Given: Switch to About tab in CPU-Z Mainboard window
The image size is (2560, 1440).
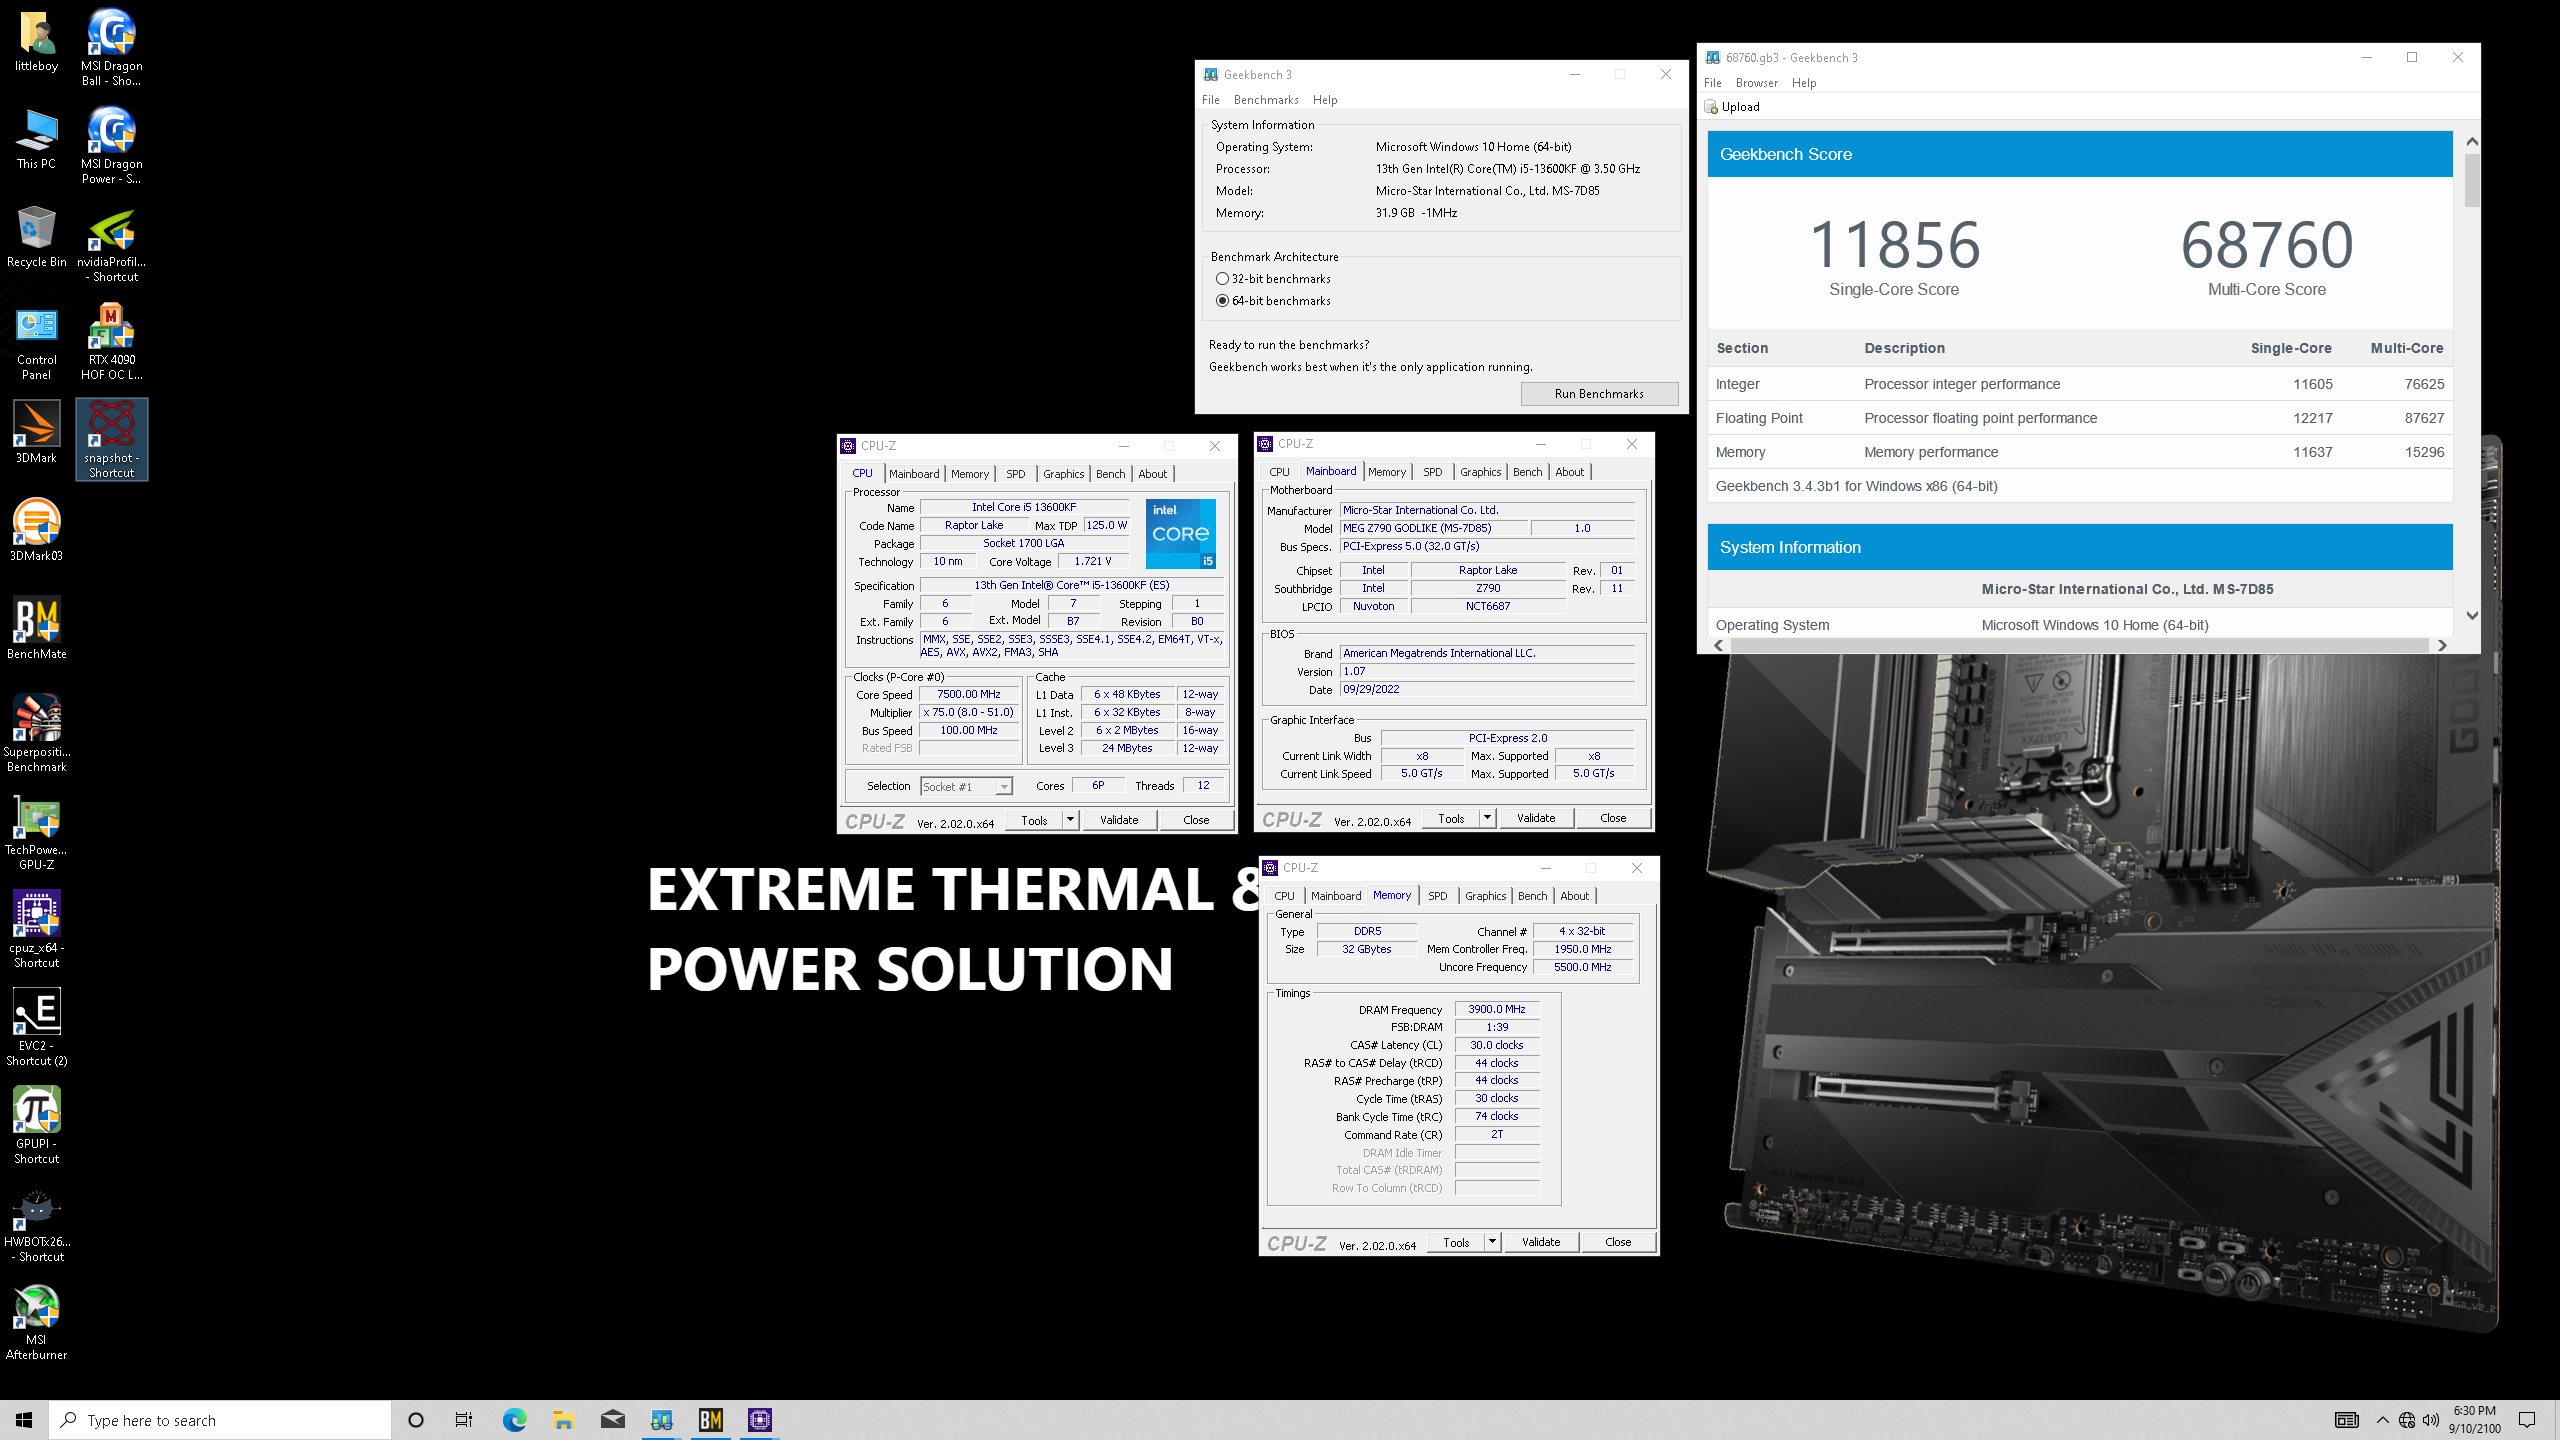Looking at the screenshot, I should (x=1569, y=472).
